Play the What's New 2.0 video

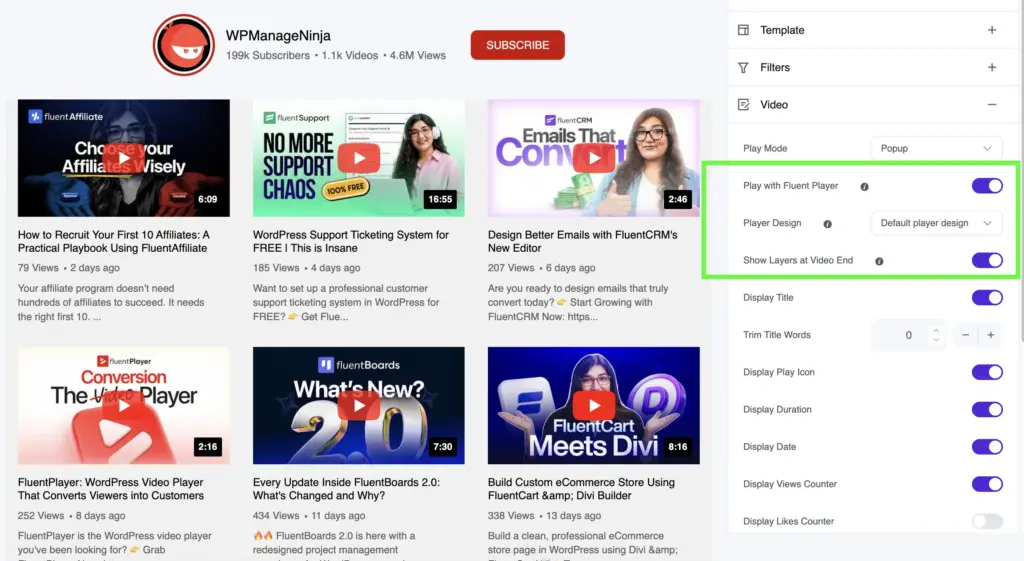coord(359,406)
